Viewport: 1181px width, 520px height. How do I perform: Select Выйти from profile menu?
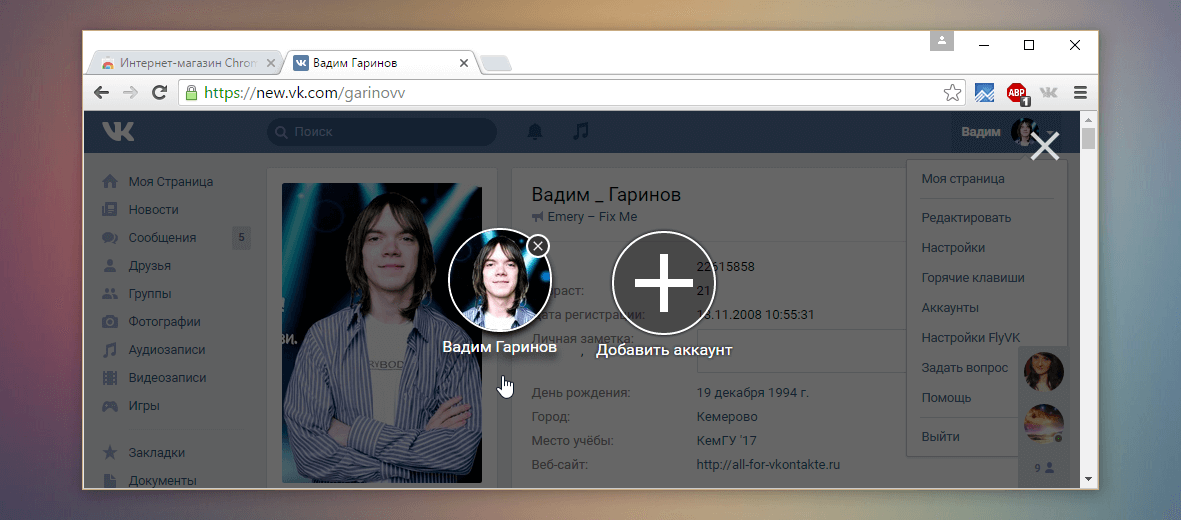tap(940, 437)
